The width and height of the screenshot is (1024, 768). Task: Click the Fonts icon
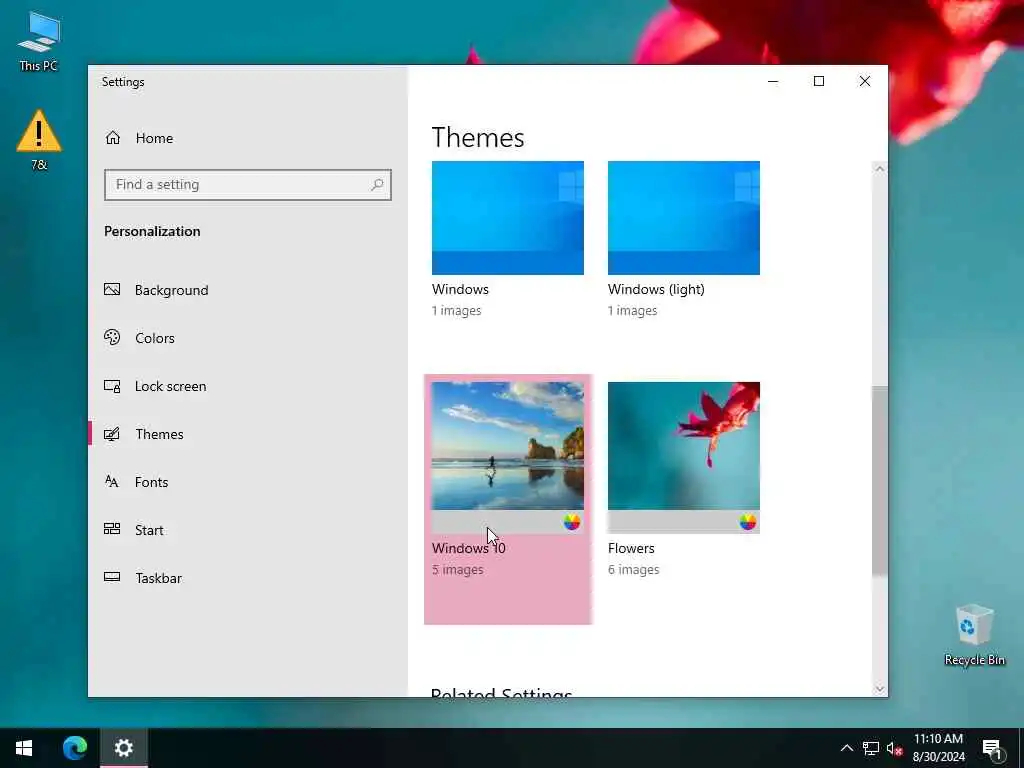112,481
